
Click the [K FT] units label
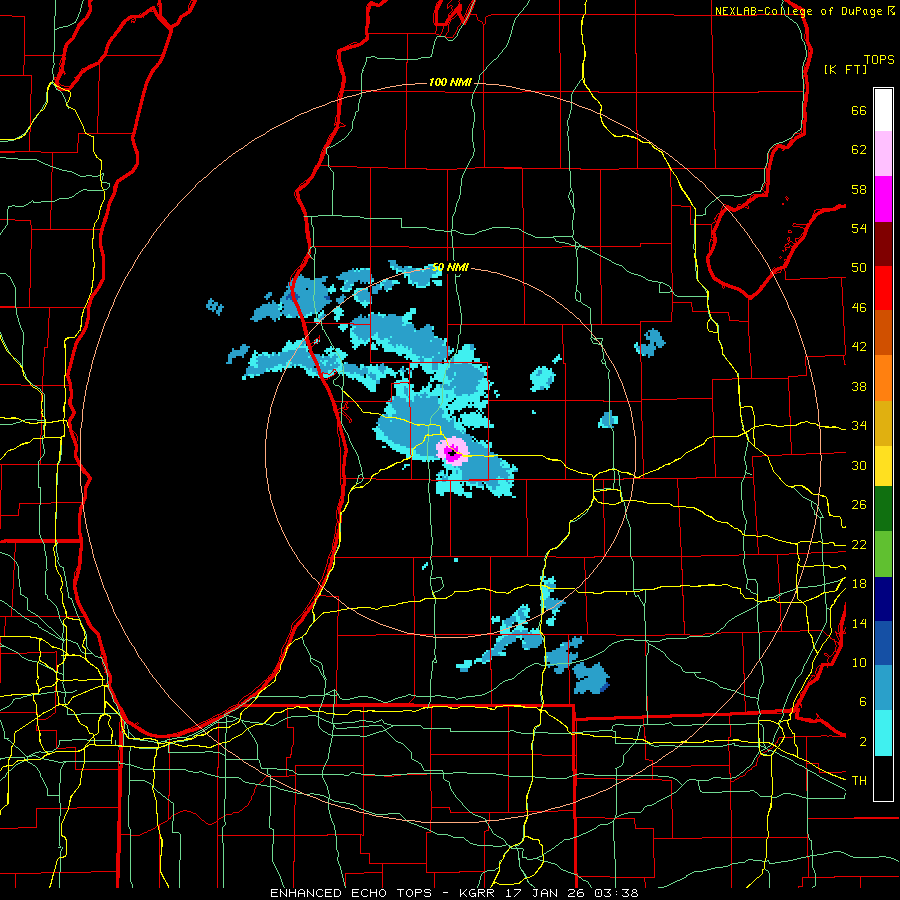[x=845, y=69]
